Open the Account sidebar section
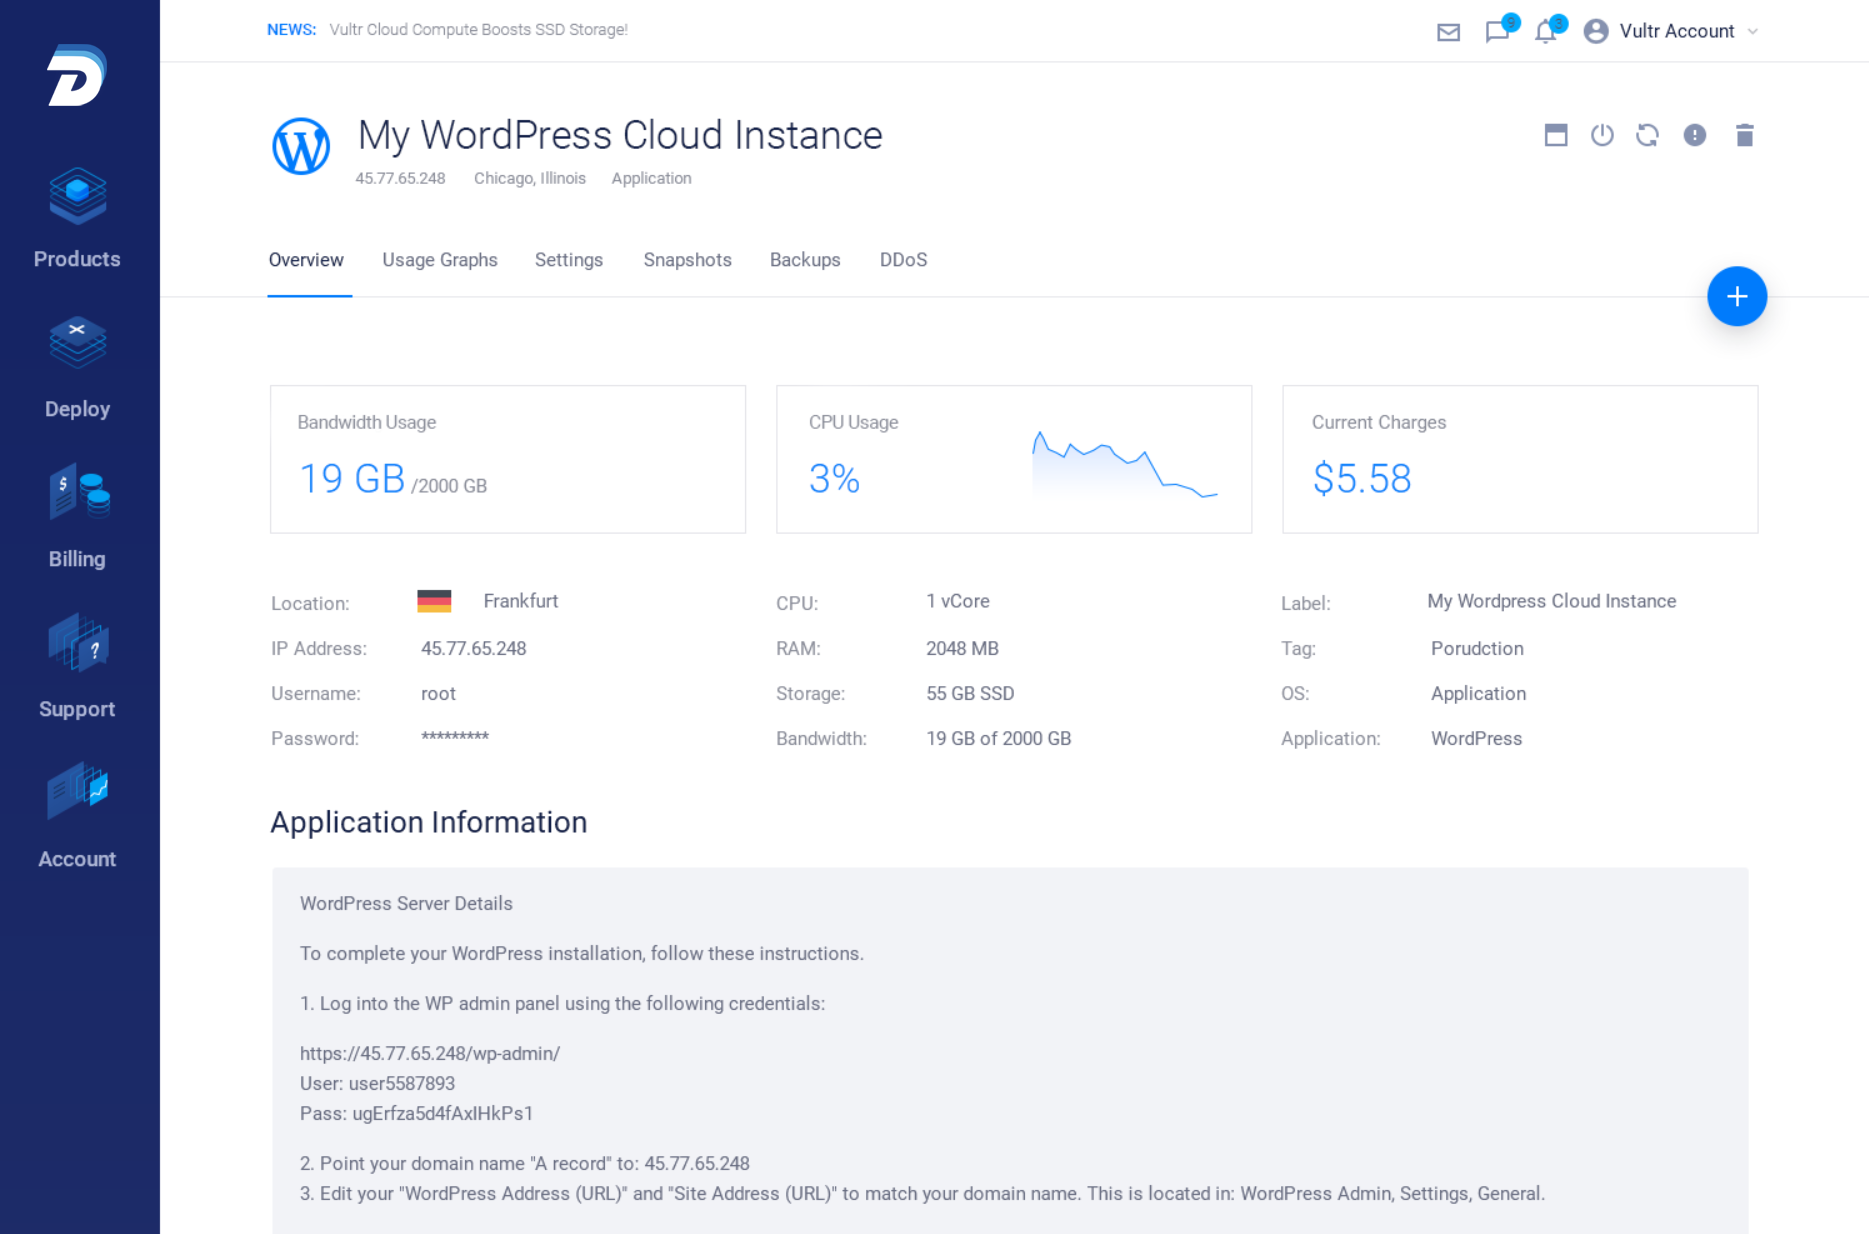 pyautogui.click(x=77, y=817)
